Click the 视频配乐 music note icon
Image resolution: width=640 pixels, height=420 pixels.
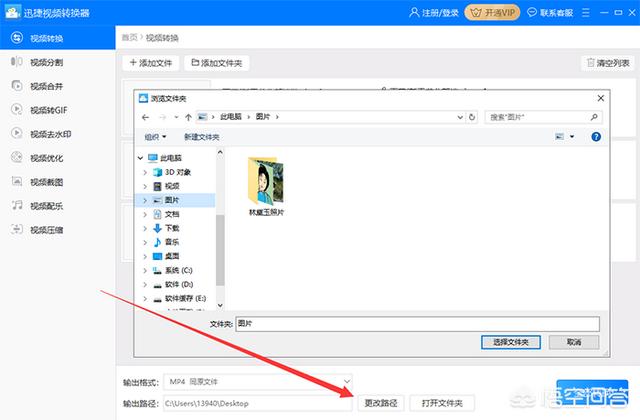click(x=17, y=205)
